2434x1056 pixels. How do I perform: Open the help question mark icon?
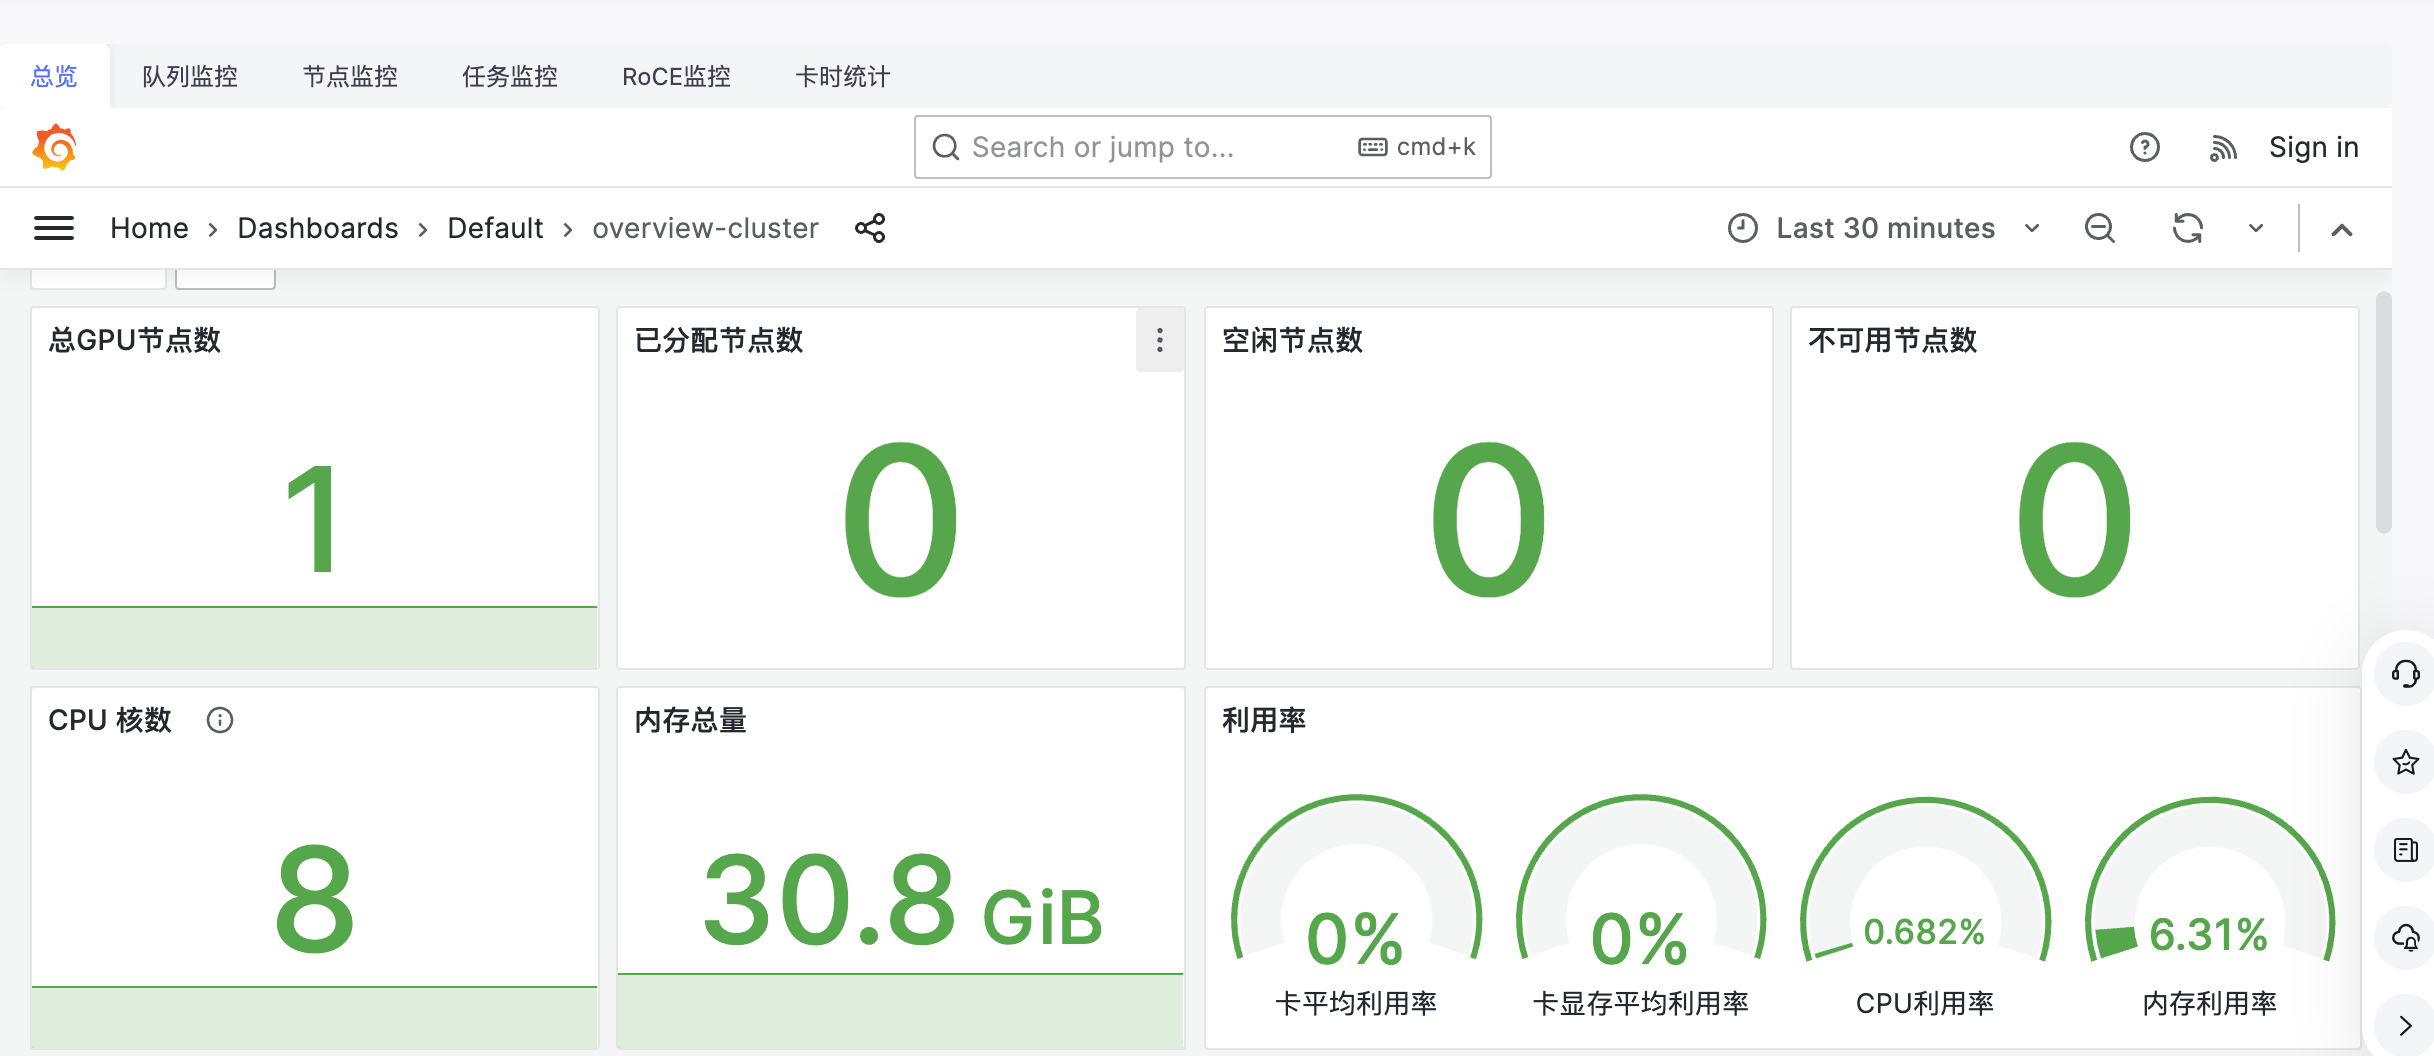(2144, 147)
